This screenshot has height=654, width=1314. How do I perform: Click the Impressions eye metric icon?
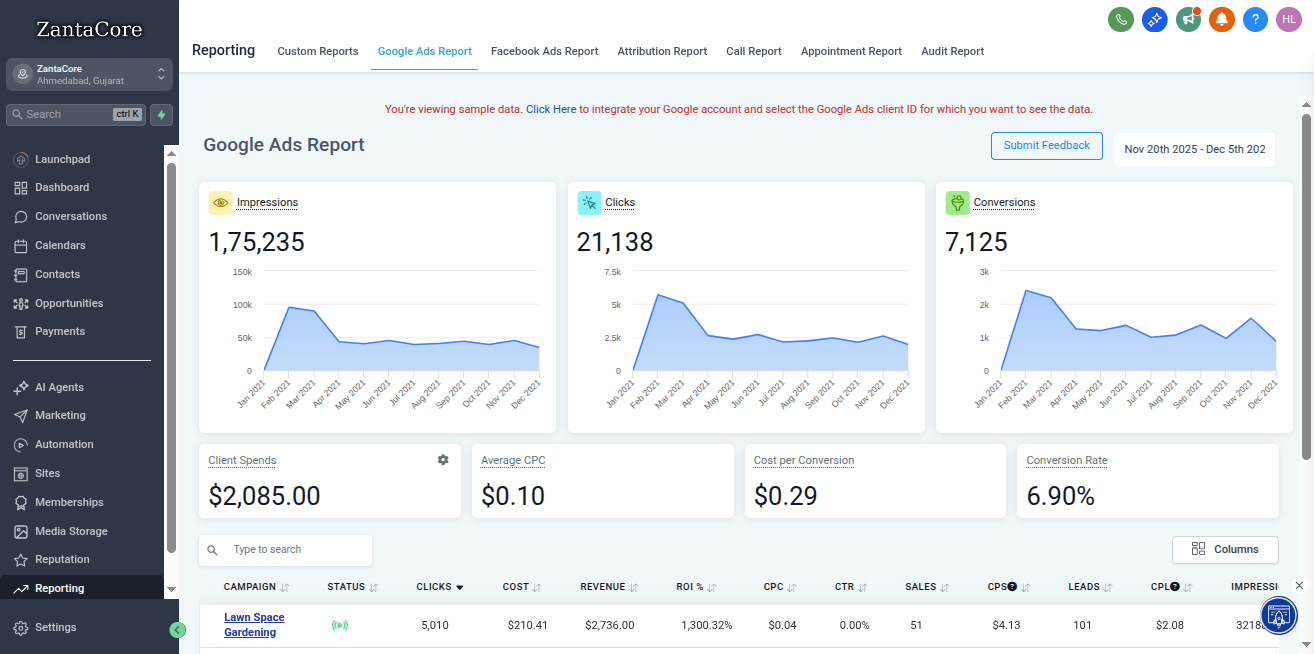[220, 202]
